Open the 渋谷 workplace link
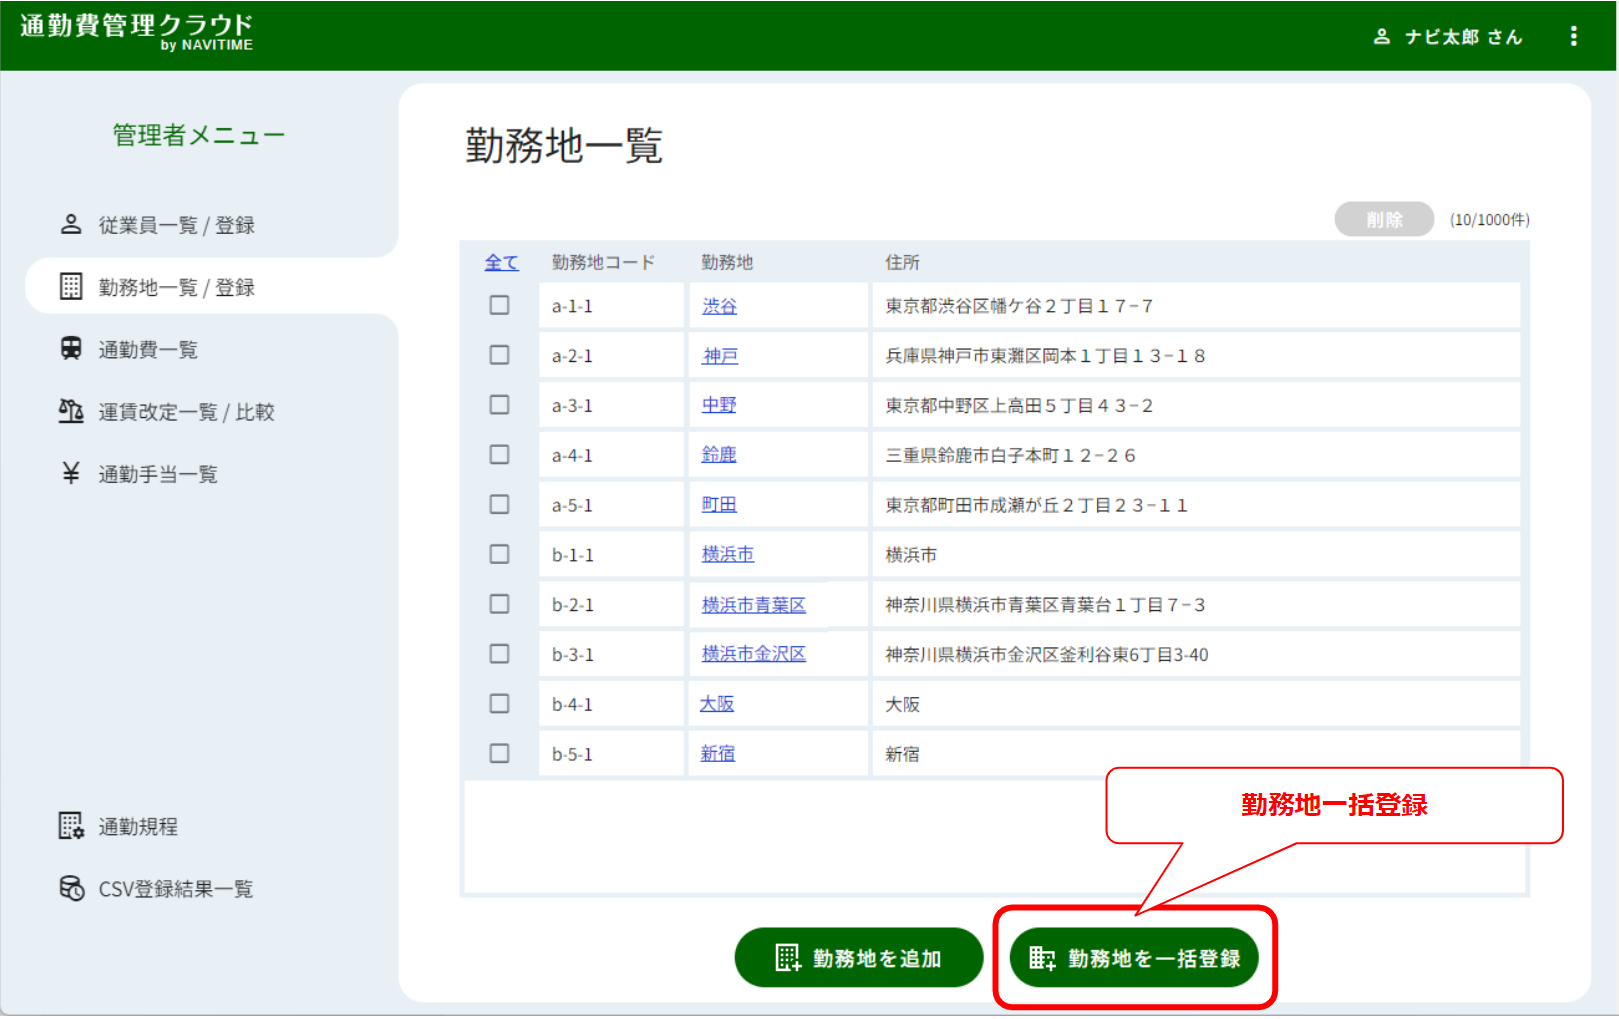1619x1019 pixels. click(719, 306)
